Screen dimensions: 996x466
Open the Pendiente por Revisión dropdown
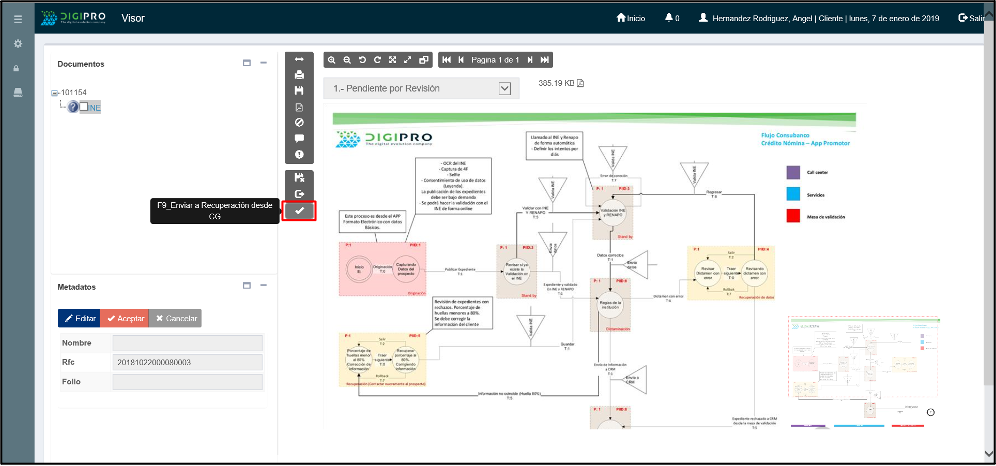coord(504,88)
